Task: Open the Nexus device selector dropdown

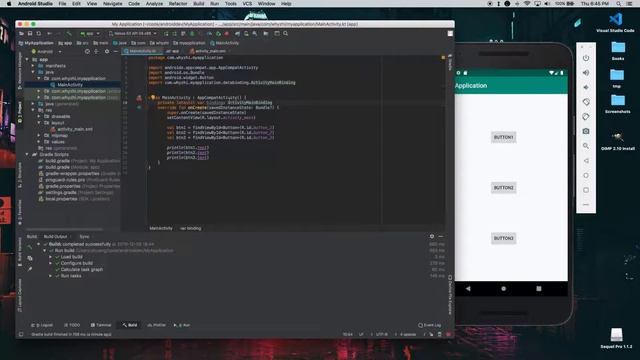Action: pyautogui.click(x=133, y=33)
